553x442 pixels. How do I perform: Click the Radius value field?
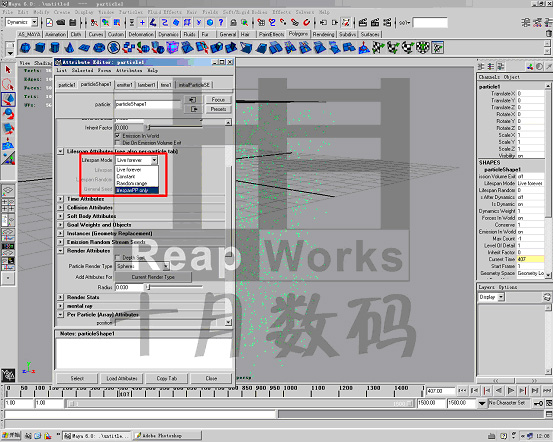tap(129, 287)
